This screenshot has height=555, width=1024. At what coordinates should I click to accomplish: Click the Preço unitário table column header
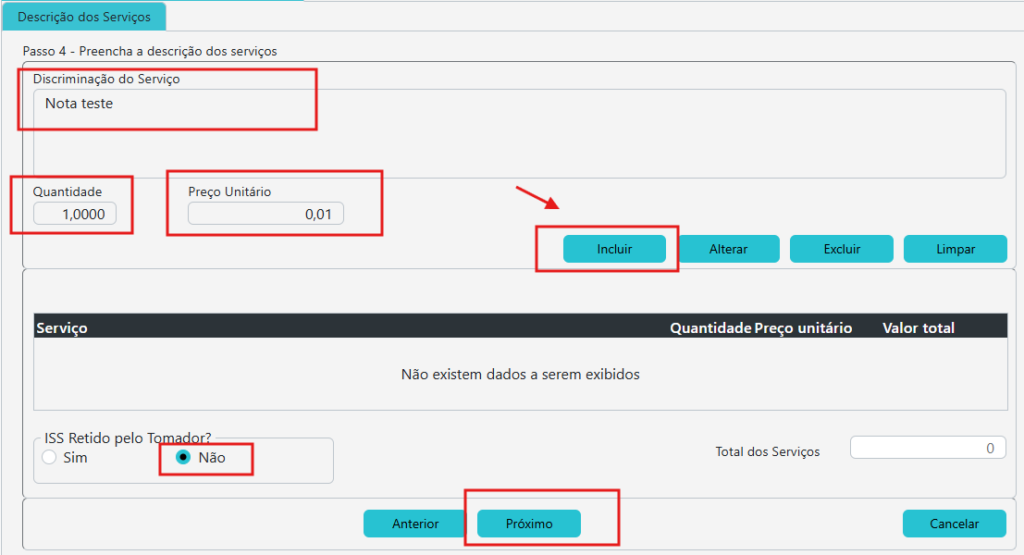[x=803, y=328]
